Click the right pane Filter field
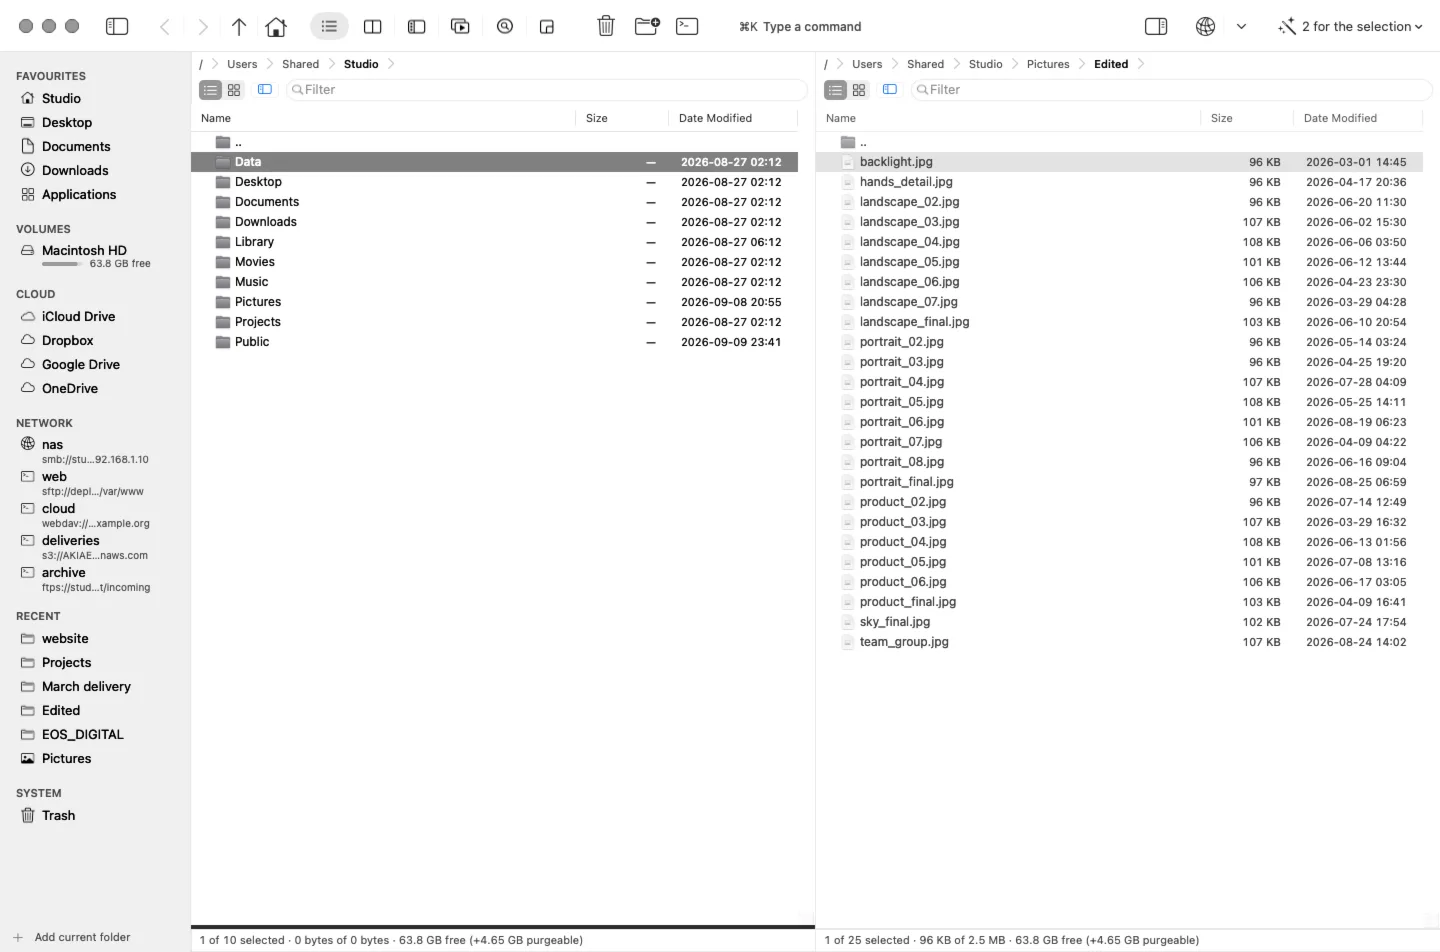 1171,90
